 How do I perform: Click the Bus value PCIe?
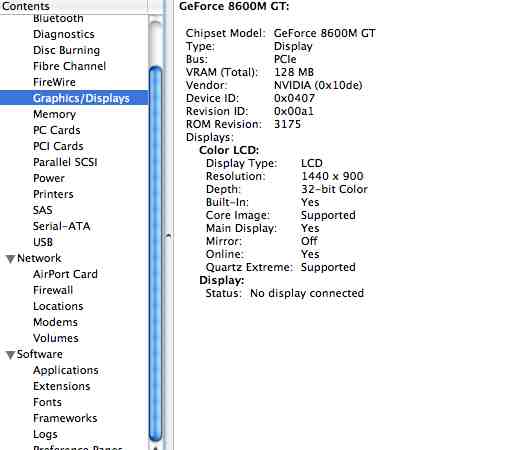pyautogui.click(x=285, y=59)
